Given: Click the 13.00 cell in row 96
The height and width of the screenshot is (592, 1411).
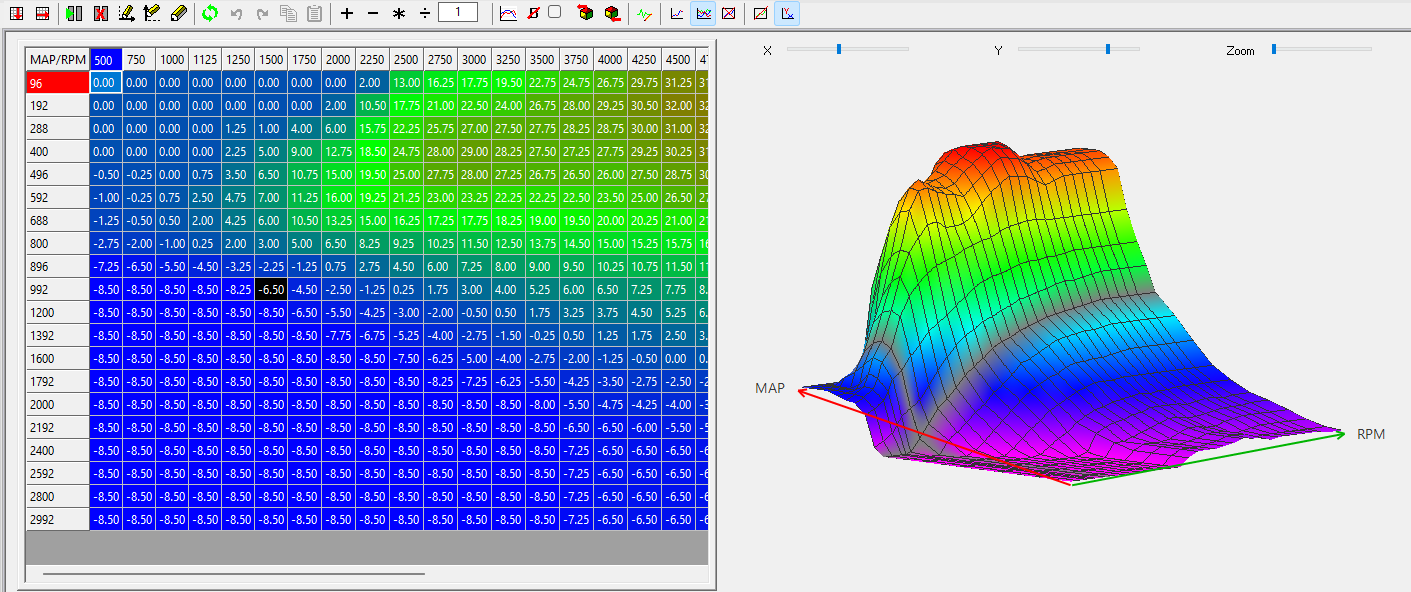Looking at the screenshot, I should point(406,83).
